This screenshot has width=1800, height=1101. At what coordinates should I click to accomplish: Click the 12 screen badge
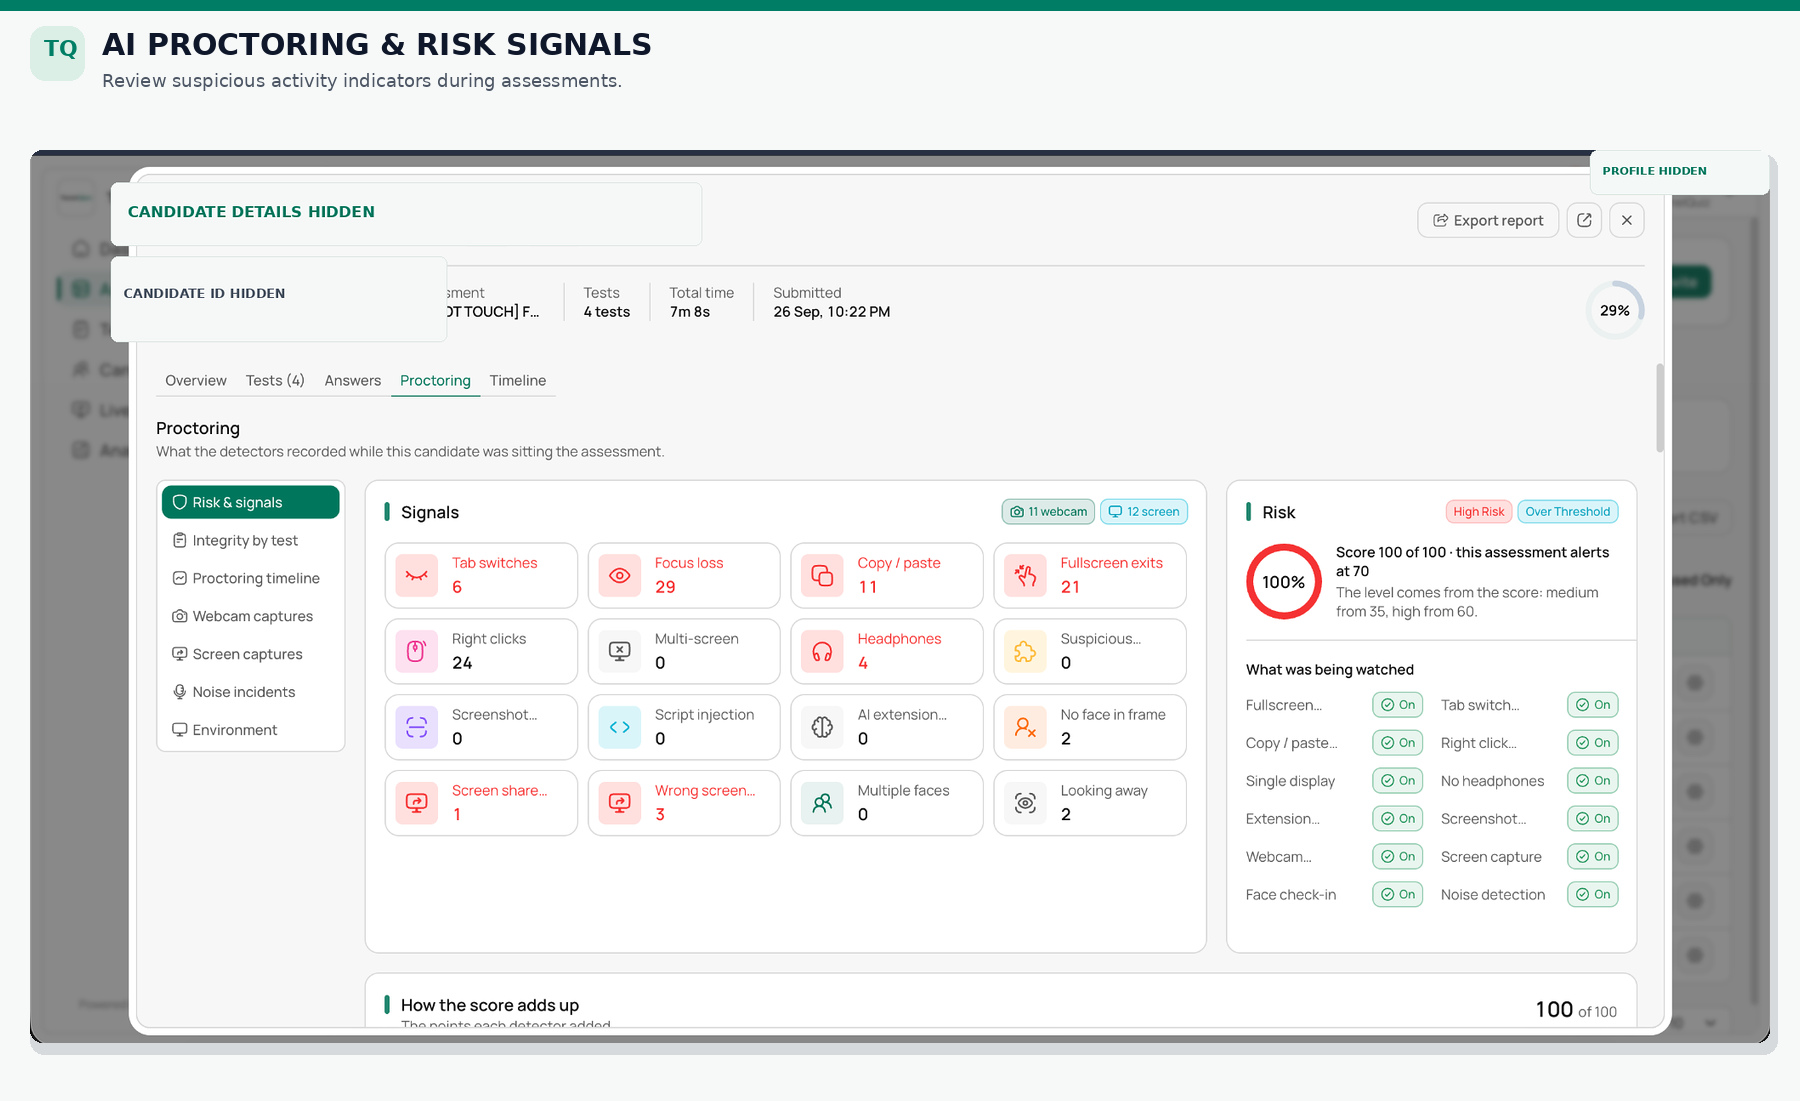point(1144,512)
